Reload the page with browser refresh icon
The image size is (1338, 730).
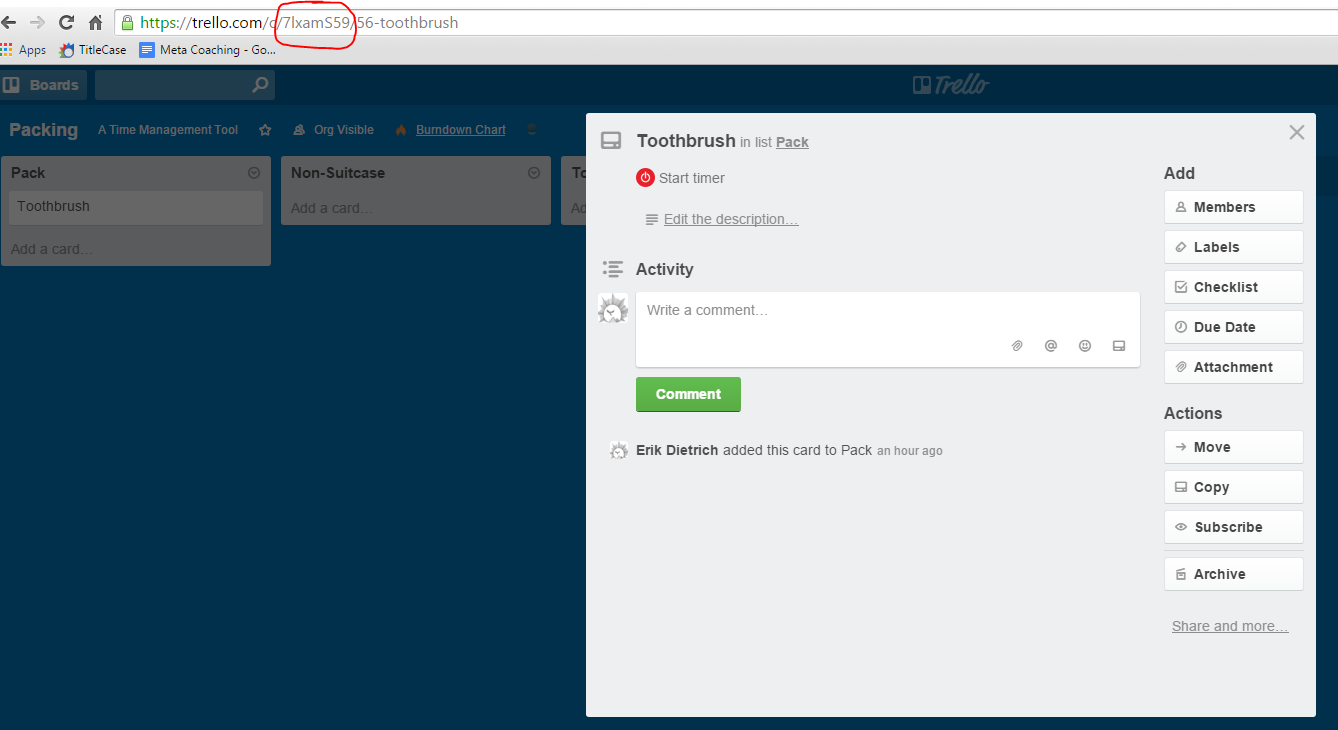(x=67, y=22)
